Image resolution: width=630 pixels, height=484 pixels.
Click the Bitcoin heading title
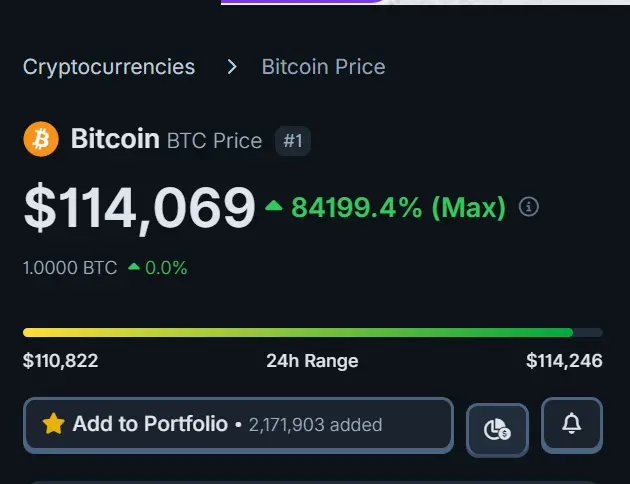[x=115, y=139]
